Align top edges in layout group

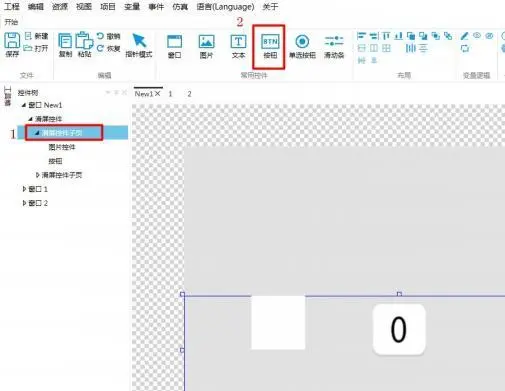click(386, 36)
